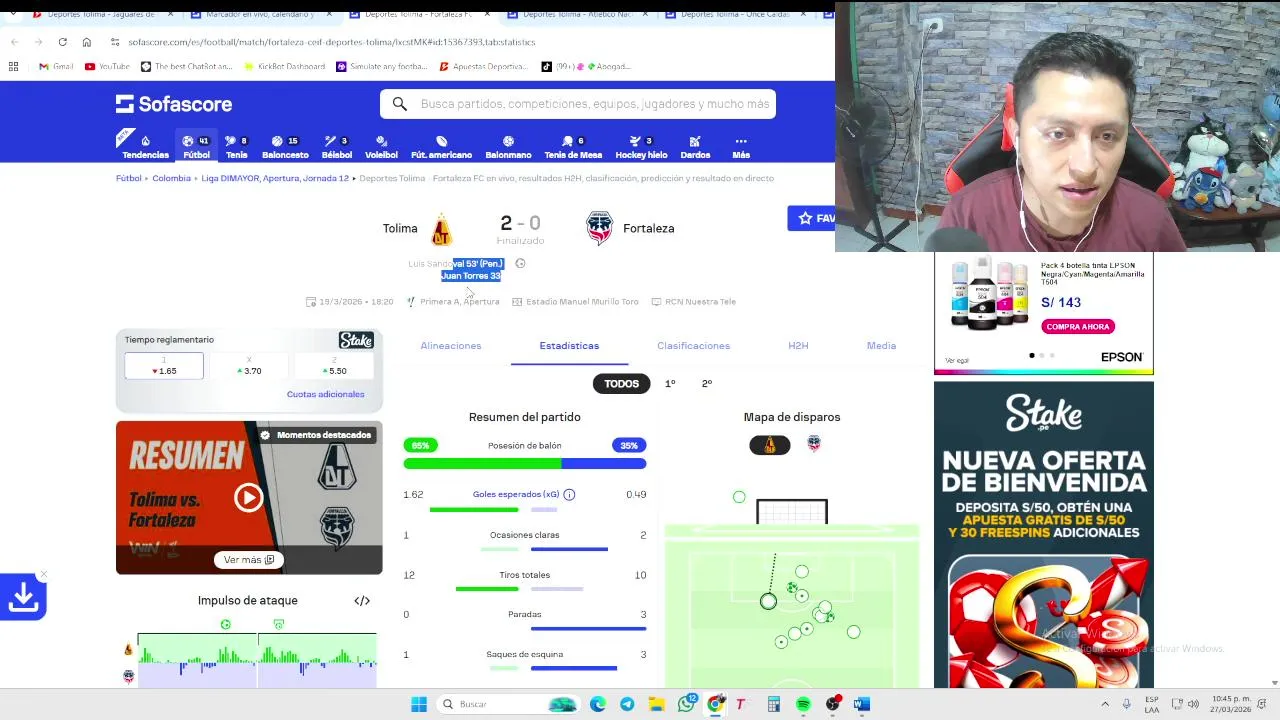Click the embed code icon beside Impulso de ataque

point(362,601)
